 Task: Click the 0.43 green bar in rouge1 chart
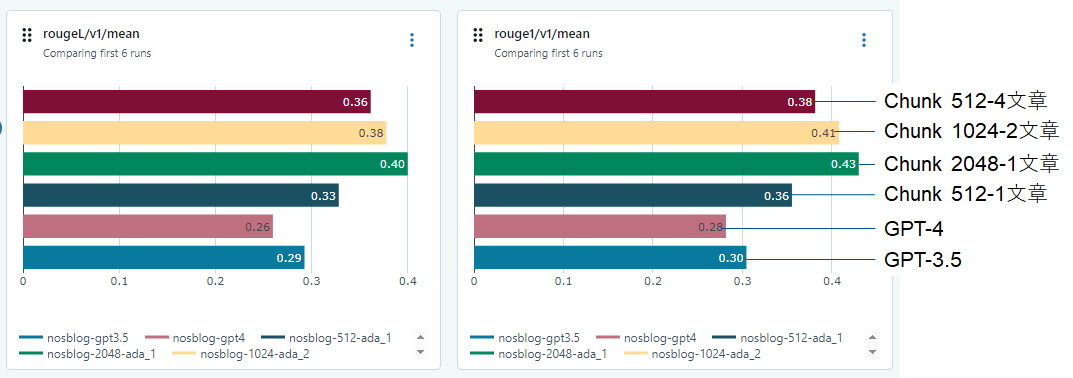point(666,164)
